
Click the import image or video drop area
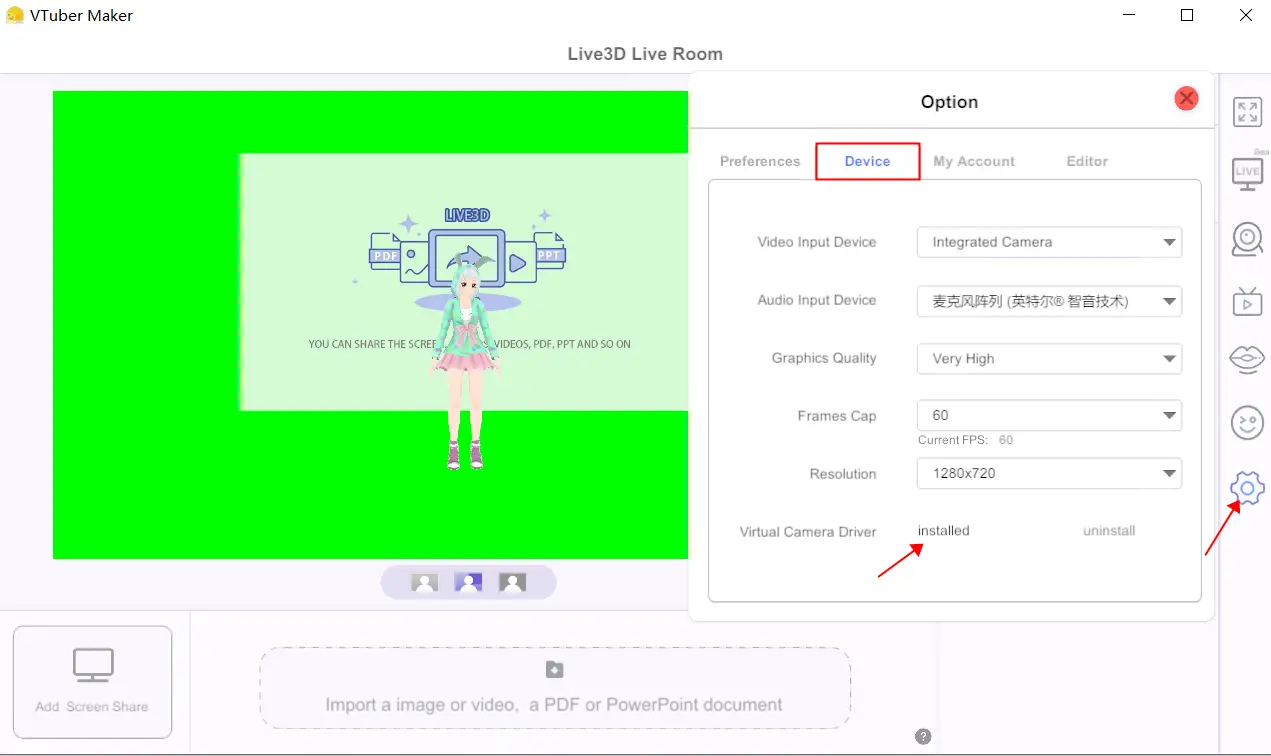pos(555,688)
